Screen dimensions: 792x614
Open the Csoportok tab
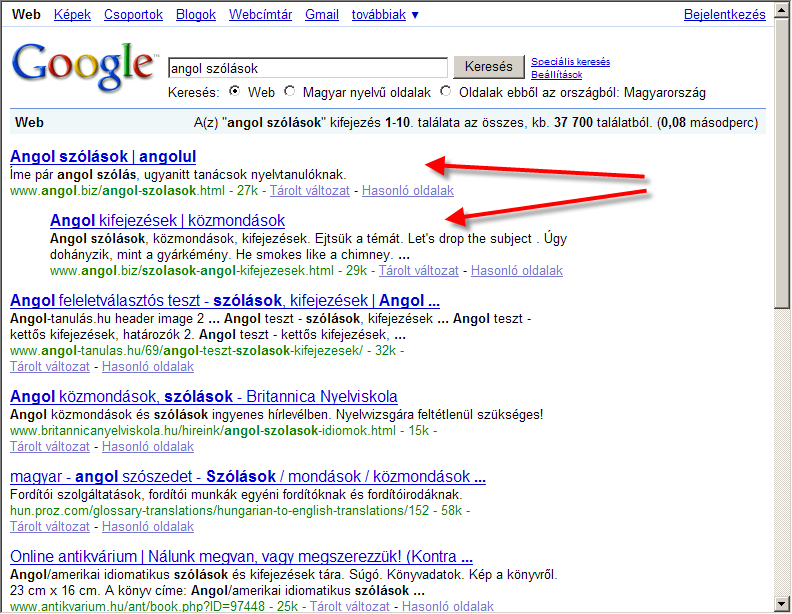tap(133, 15)
